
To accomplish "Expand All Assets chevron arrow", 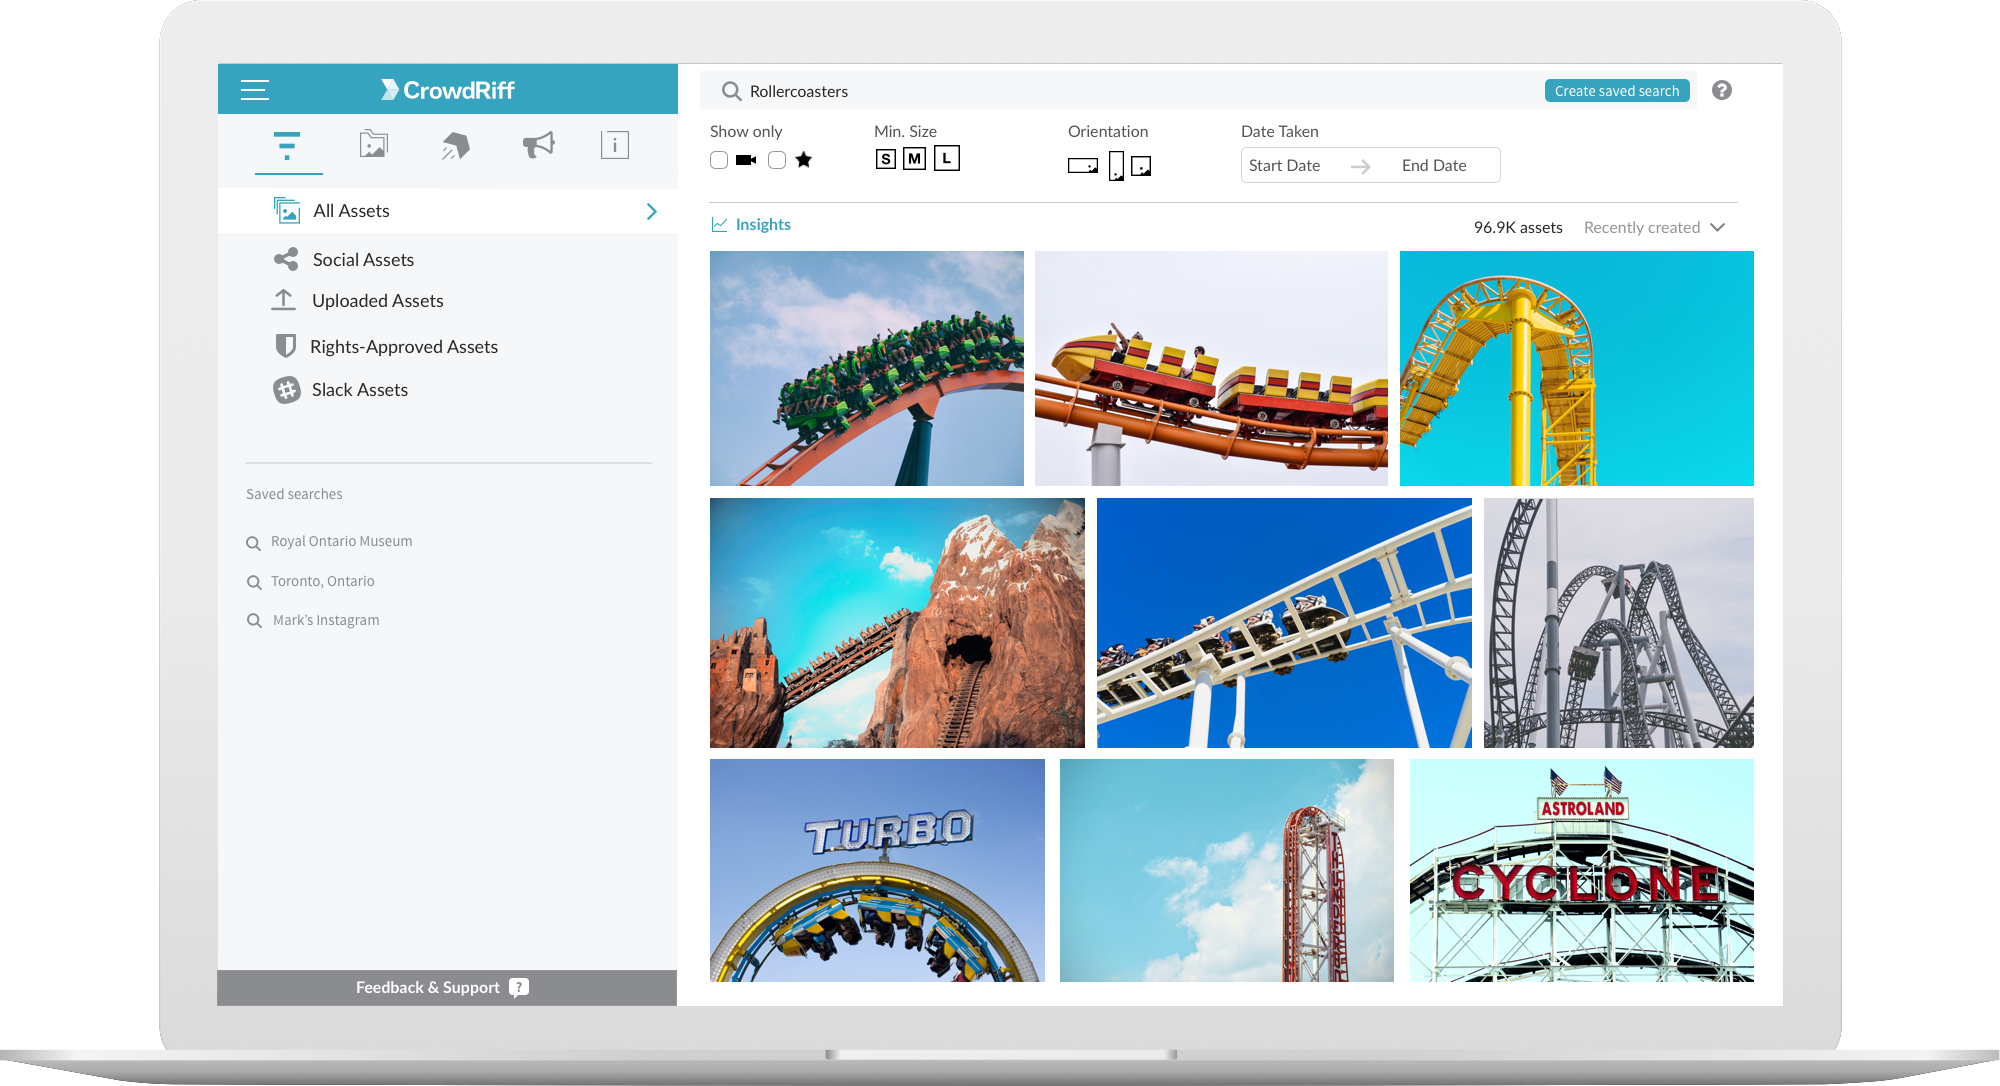I will (652, 212).
